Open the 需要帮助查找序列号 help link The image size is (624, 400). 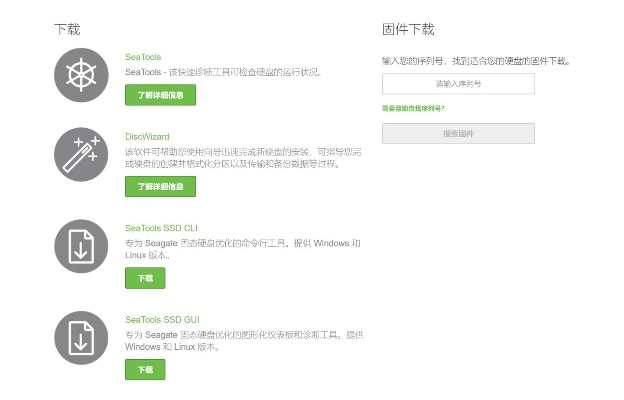413,108
